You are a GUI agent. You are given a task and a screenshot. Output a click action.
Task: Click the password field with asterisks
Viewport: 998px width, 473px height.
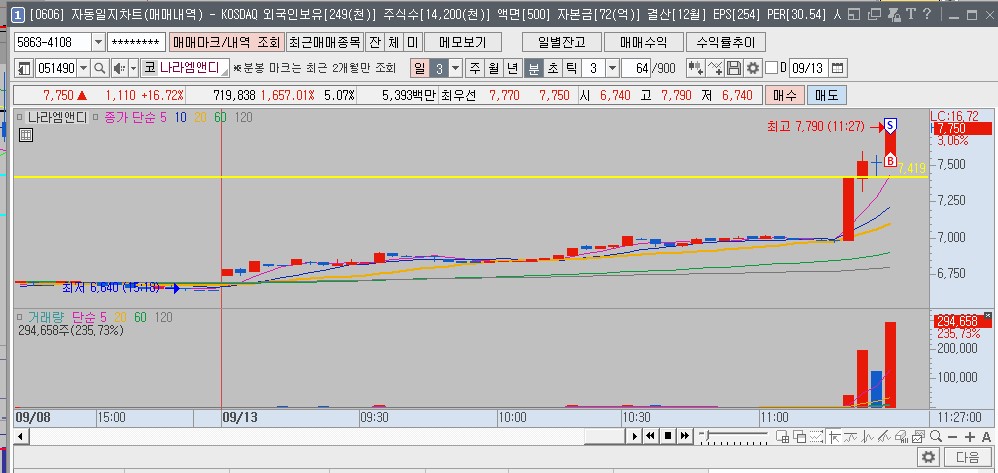click(x=136, y=43)
